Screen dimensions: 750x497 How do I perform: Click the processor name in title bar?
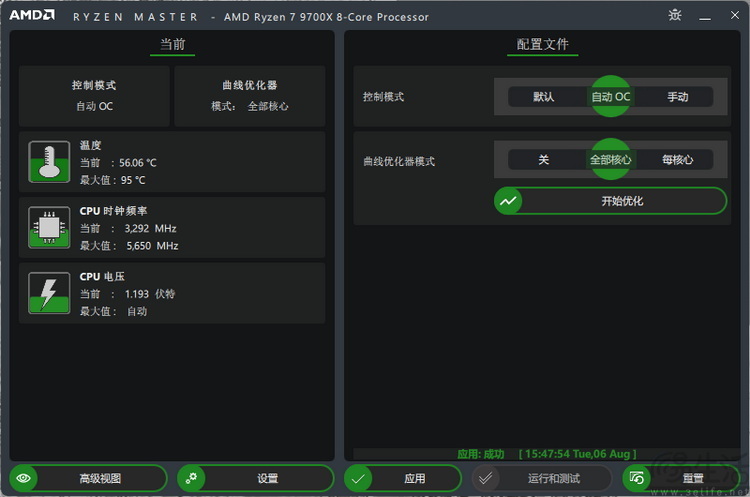(x=326, y=17)
